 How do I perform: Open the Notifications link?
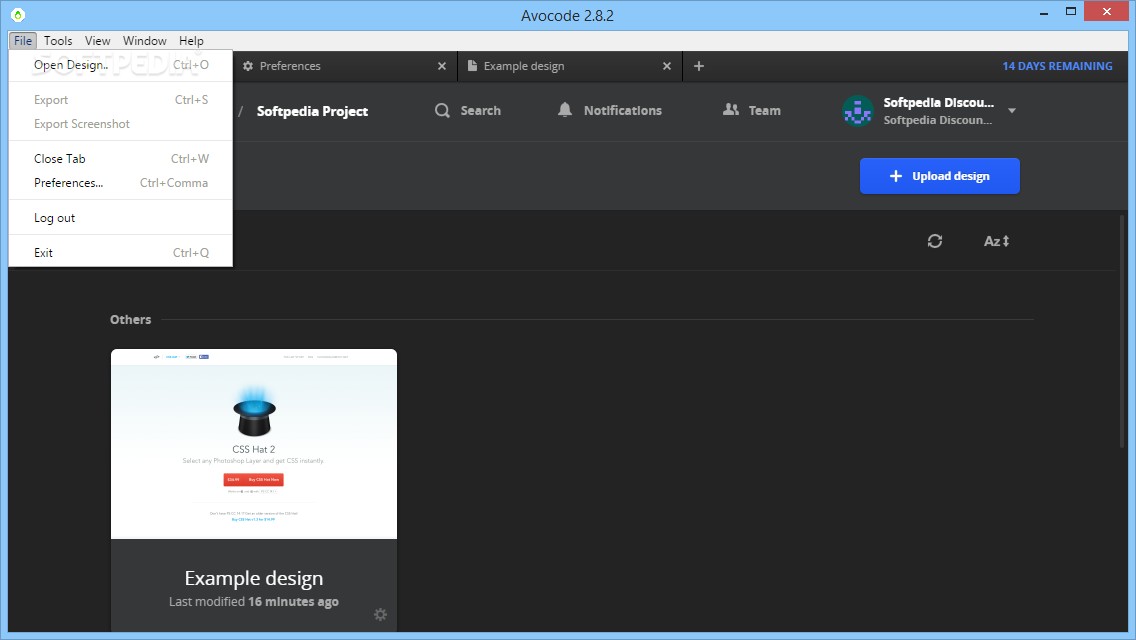click(622, 111)
